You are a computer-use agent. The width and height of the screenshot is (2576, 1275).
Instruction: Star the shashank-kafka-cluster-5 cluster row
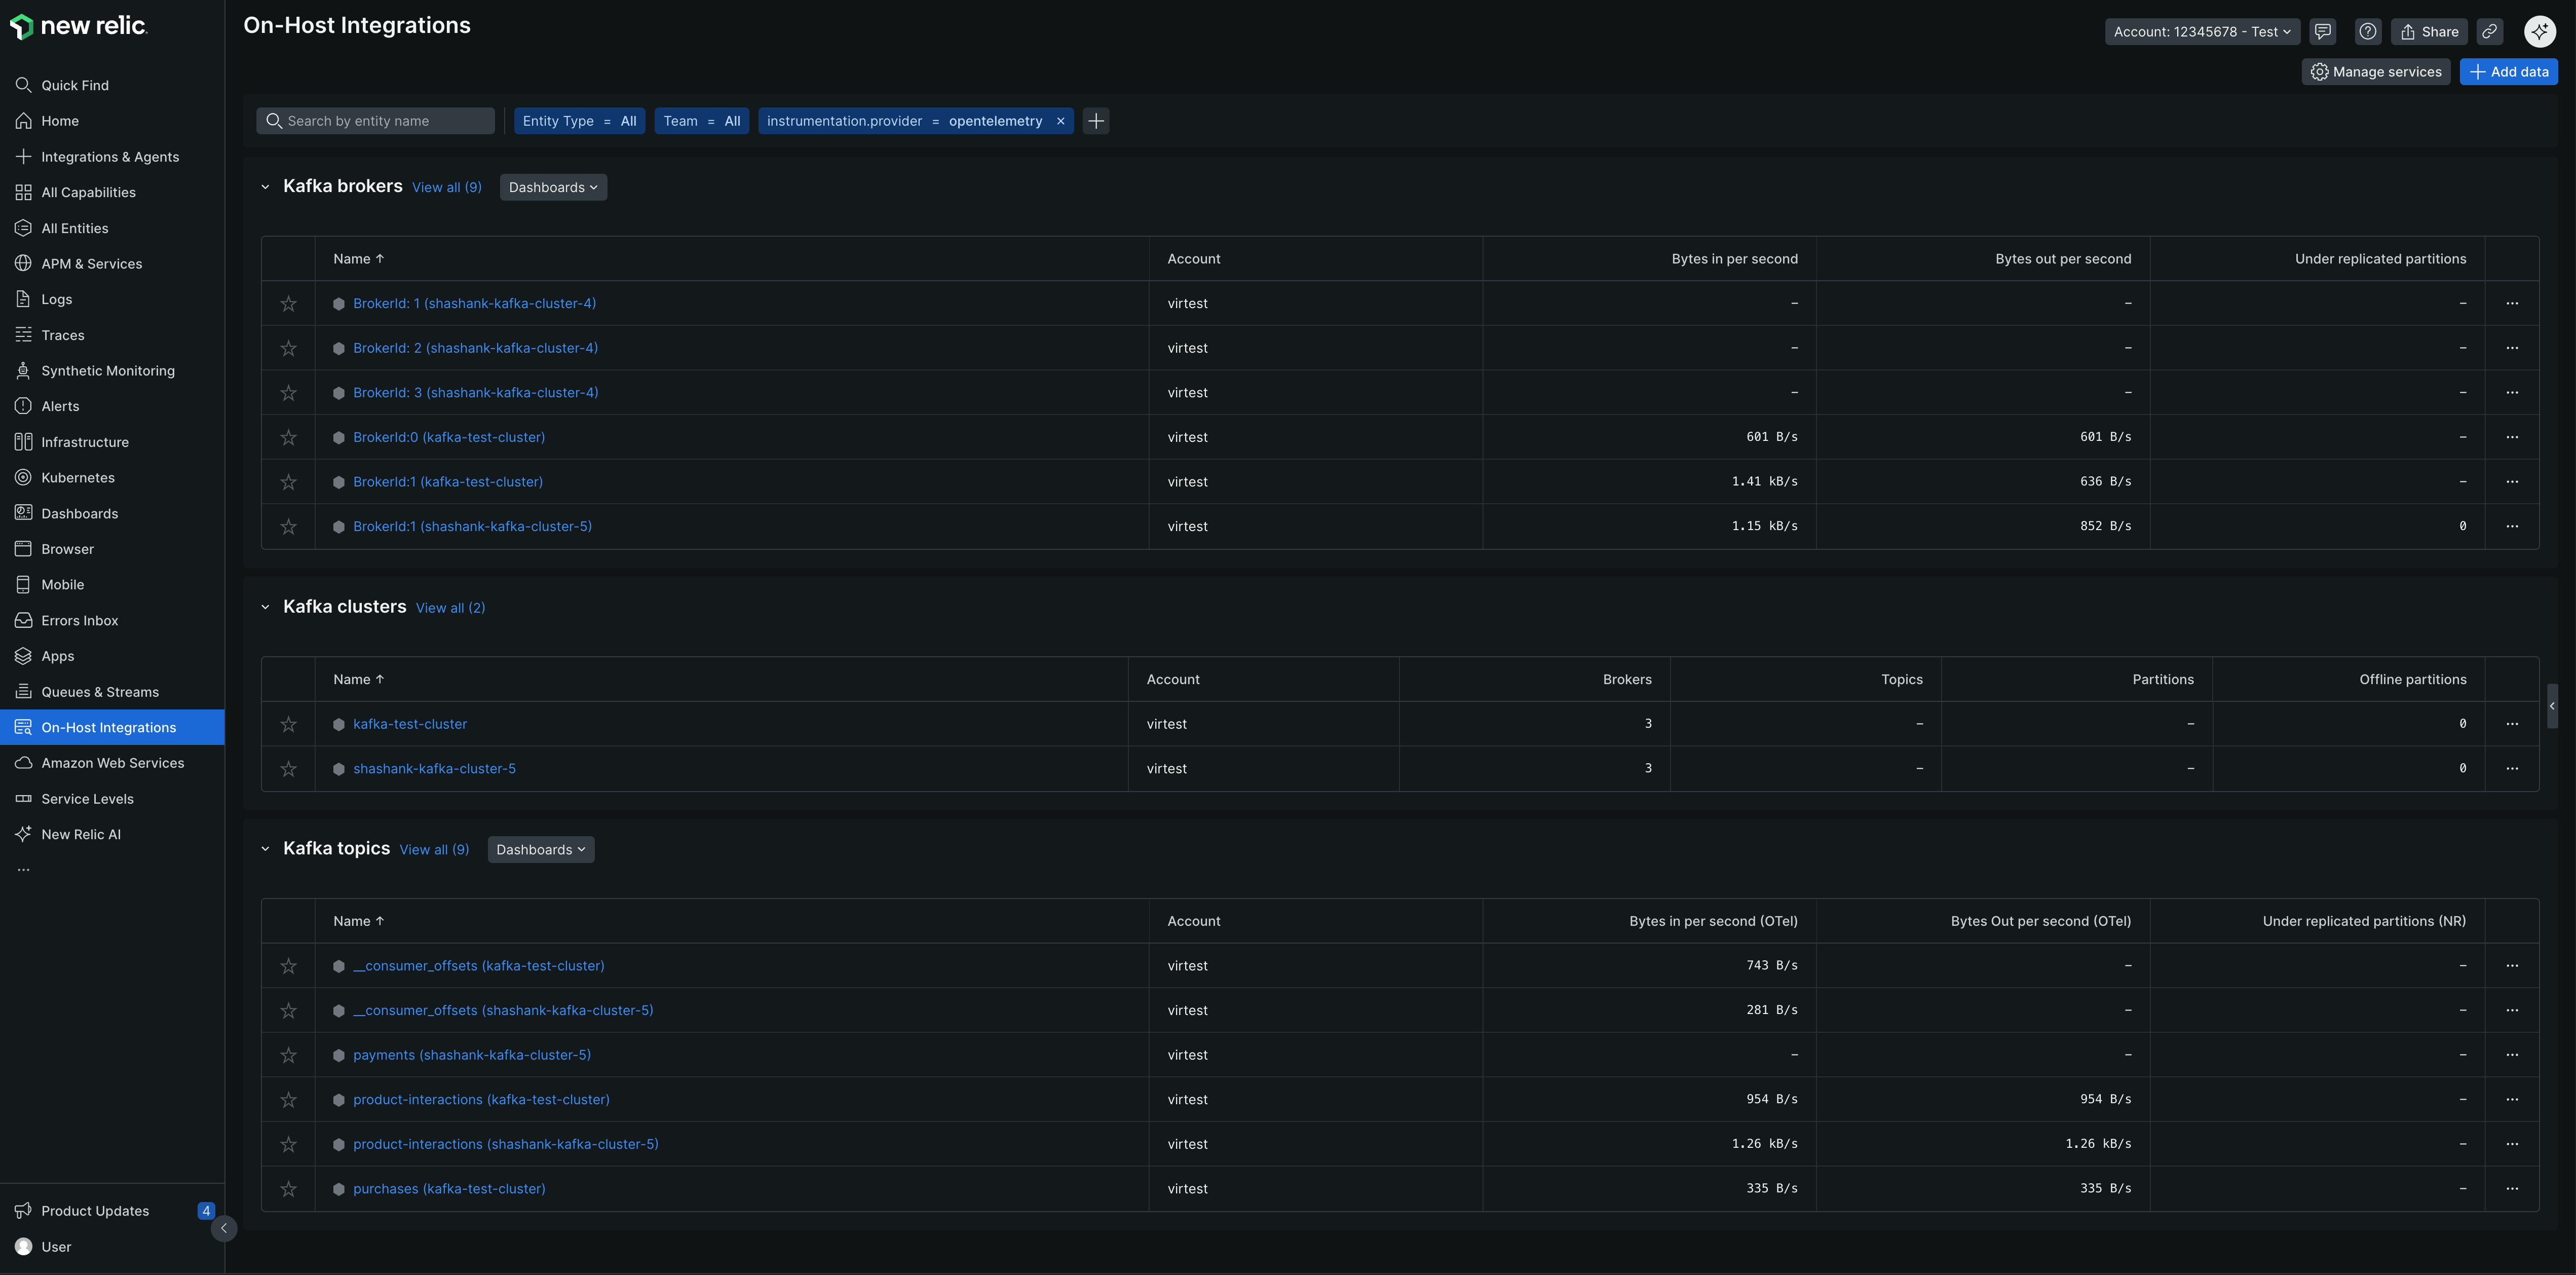(288, 769)
